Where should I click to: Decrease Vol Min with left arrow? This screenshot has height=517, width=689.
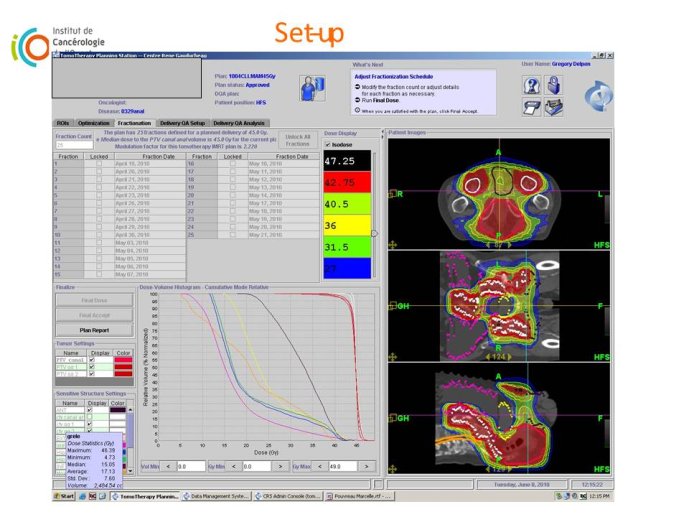[x=168, y=466]
